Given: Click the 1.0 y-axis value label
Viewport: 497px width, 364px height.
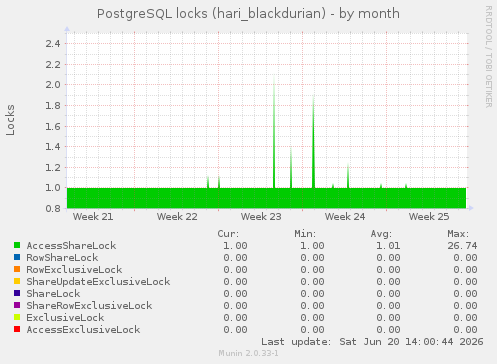Looking at the screenshot, I should point(53,188).
